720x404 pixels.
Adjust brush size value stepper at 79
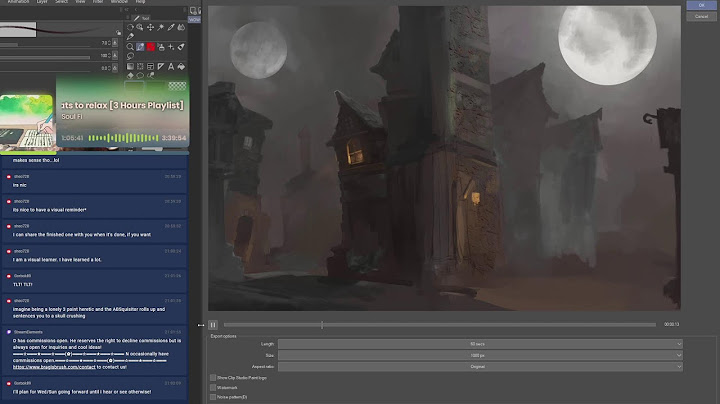point(109,43)
